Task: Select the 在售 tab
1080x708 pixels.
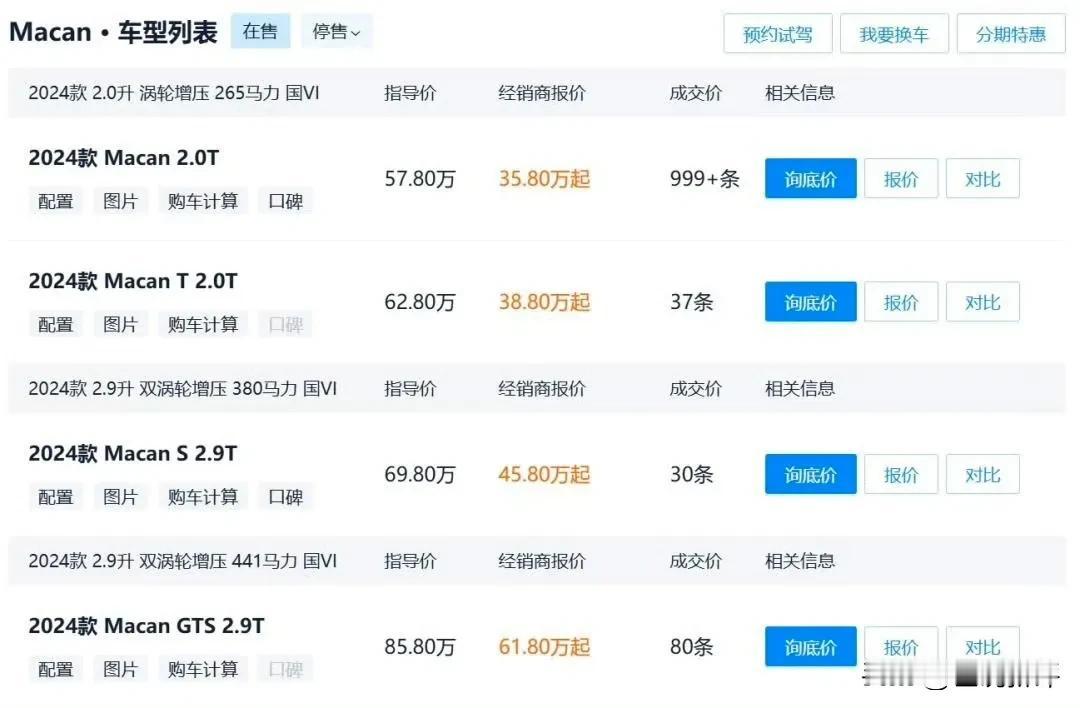Action: pyautogui.click(x=260, y=32)
